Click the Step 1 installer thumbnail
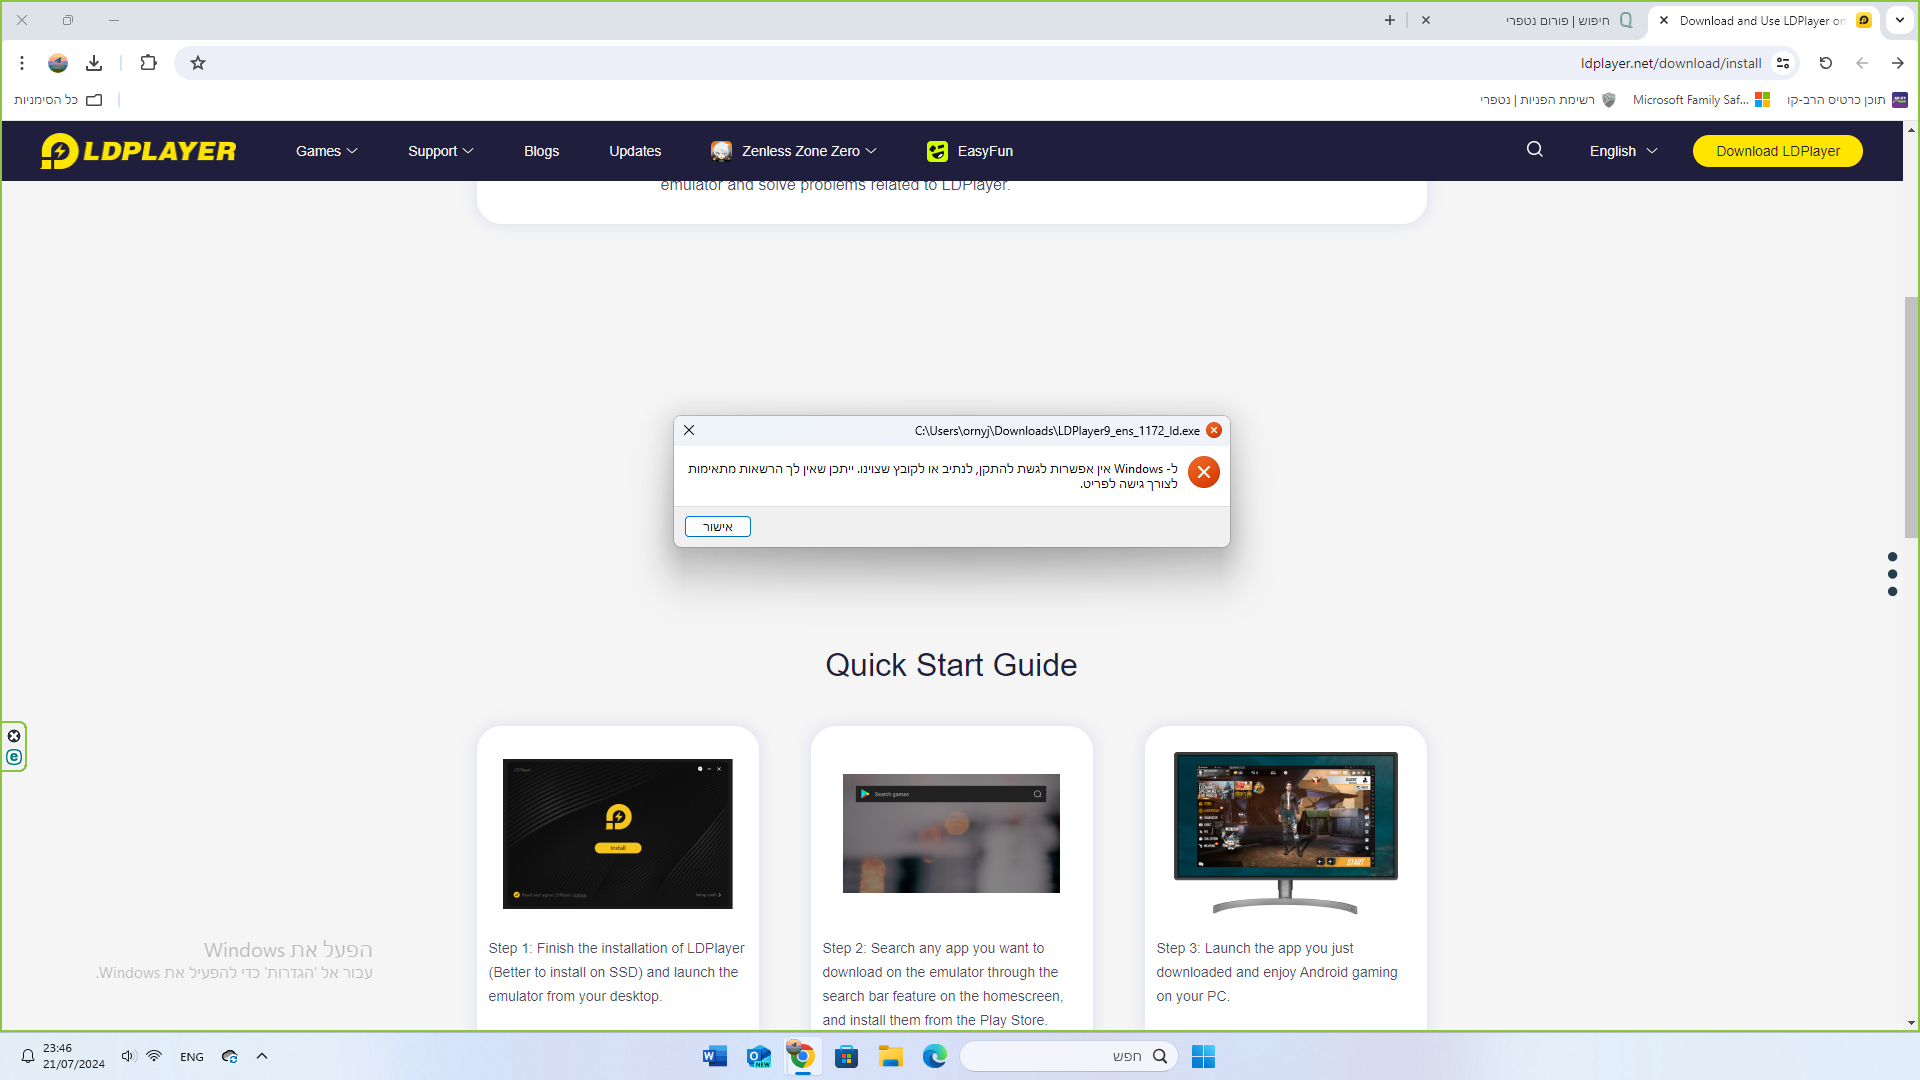The height and width of the screenshot is (1080, 1920). point(617,833)
